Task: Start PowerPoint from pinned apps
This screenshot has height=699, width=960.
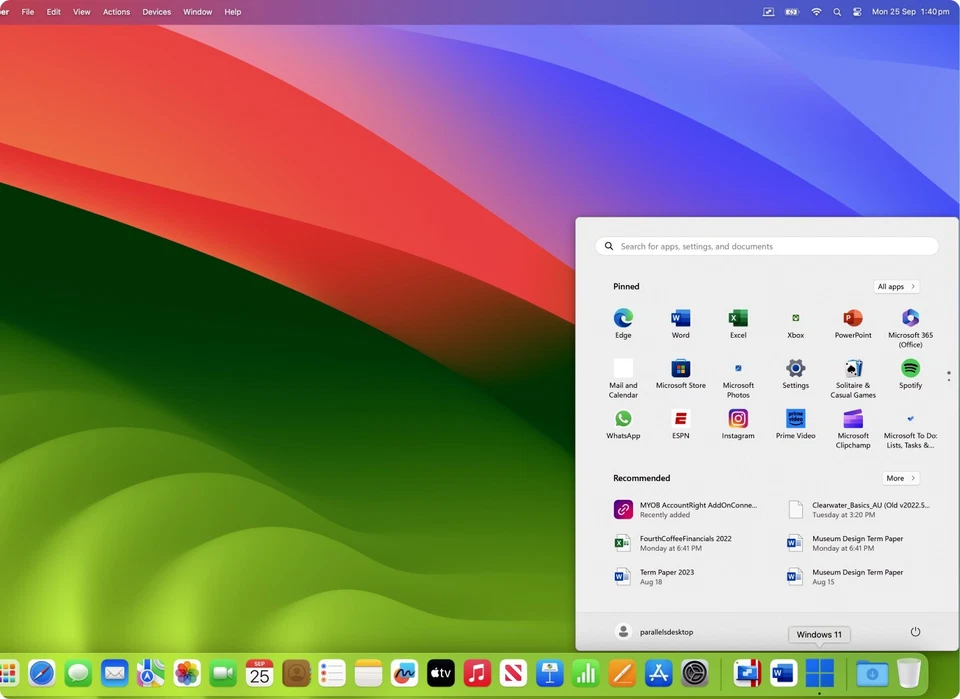Action: pos(853,318)
